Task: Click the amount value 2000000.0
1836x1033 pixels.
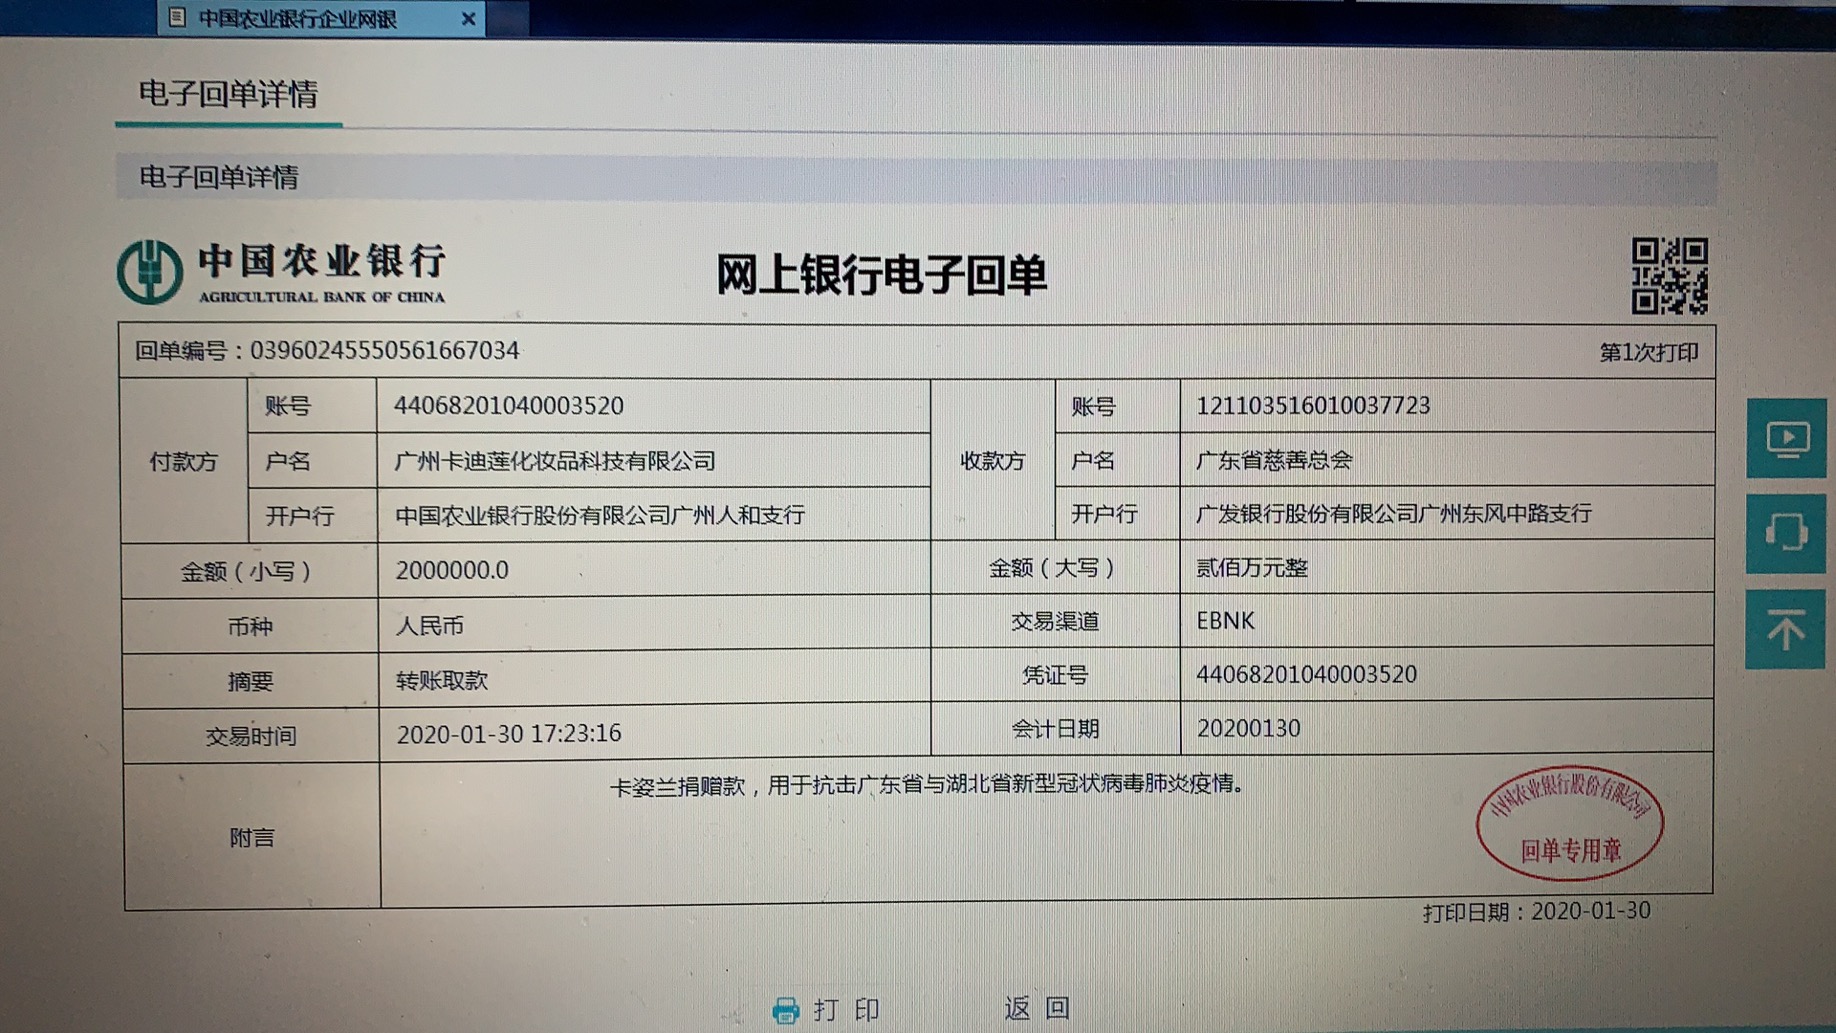Action: click(452, 570)
